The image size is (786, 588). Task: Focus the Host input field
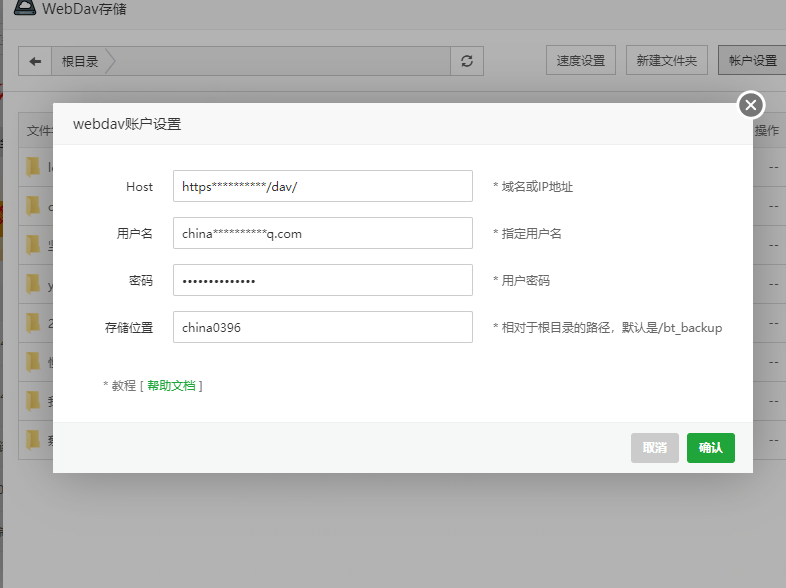click(322, 186)
